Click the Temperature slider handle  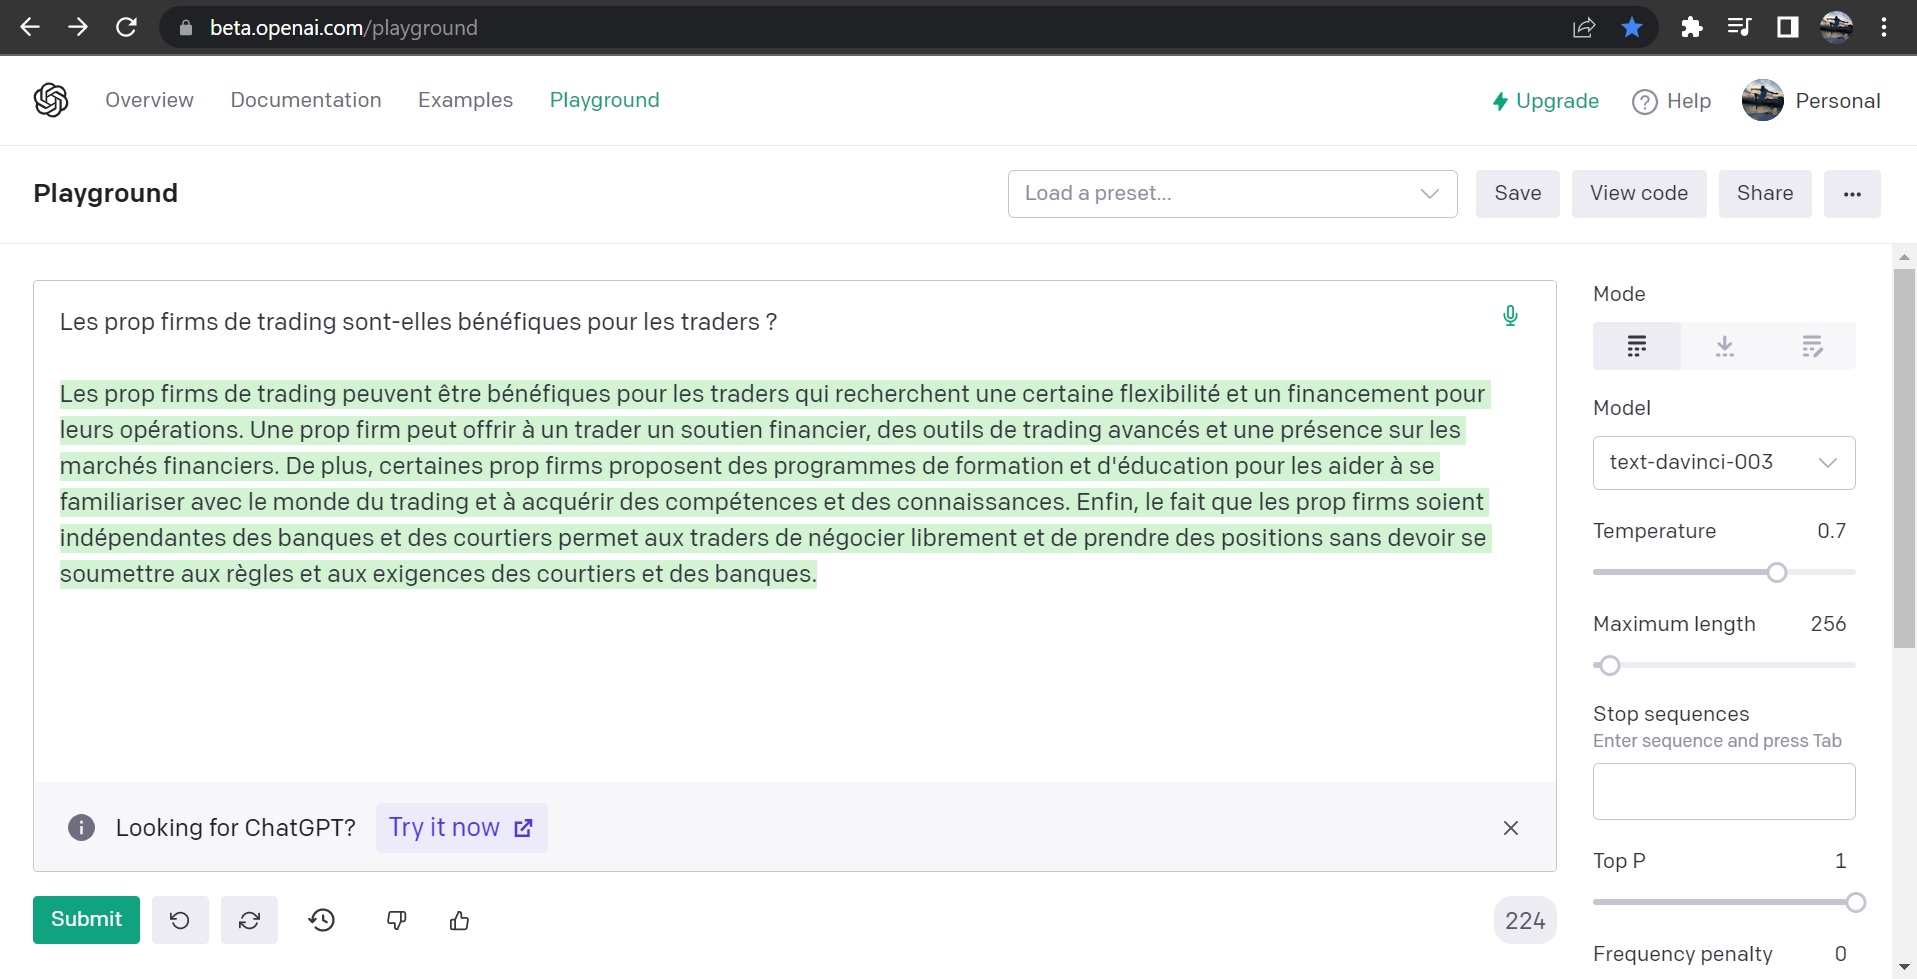click(1777, 572)
